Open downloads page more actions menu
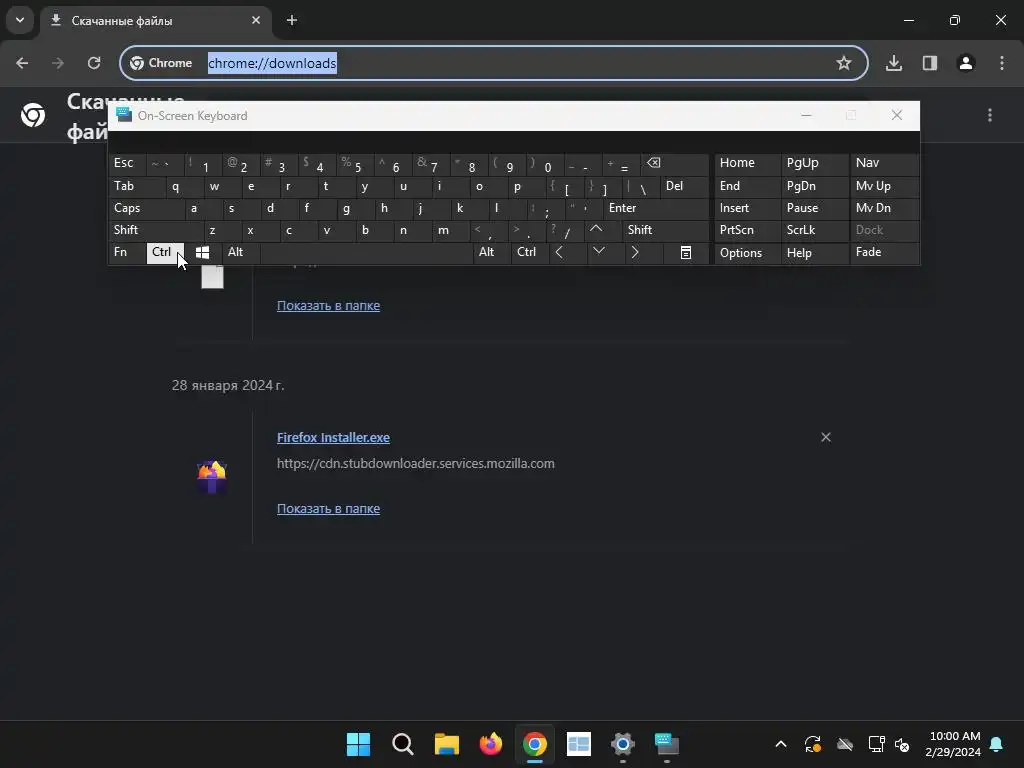Screen dimensions: 1024x768 [990, 115]
